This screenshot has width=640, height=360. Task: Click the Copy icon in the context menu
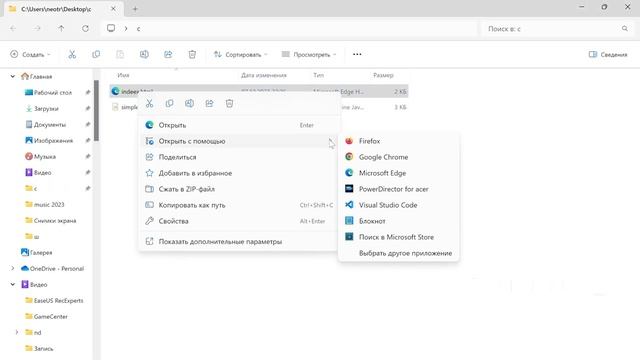click(169, 104)
